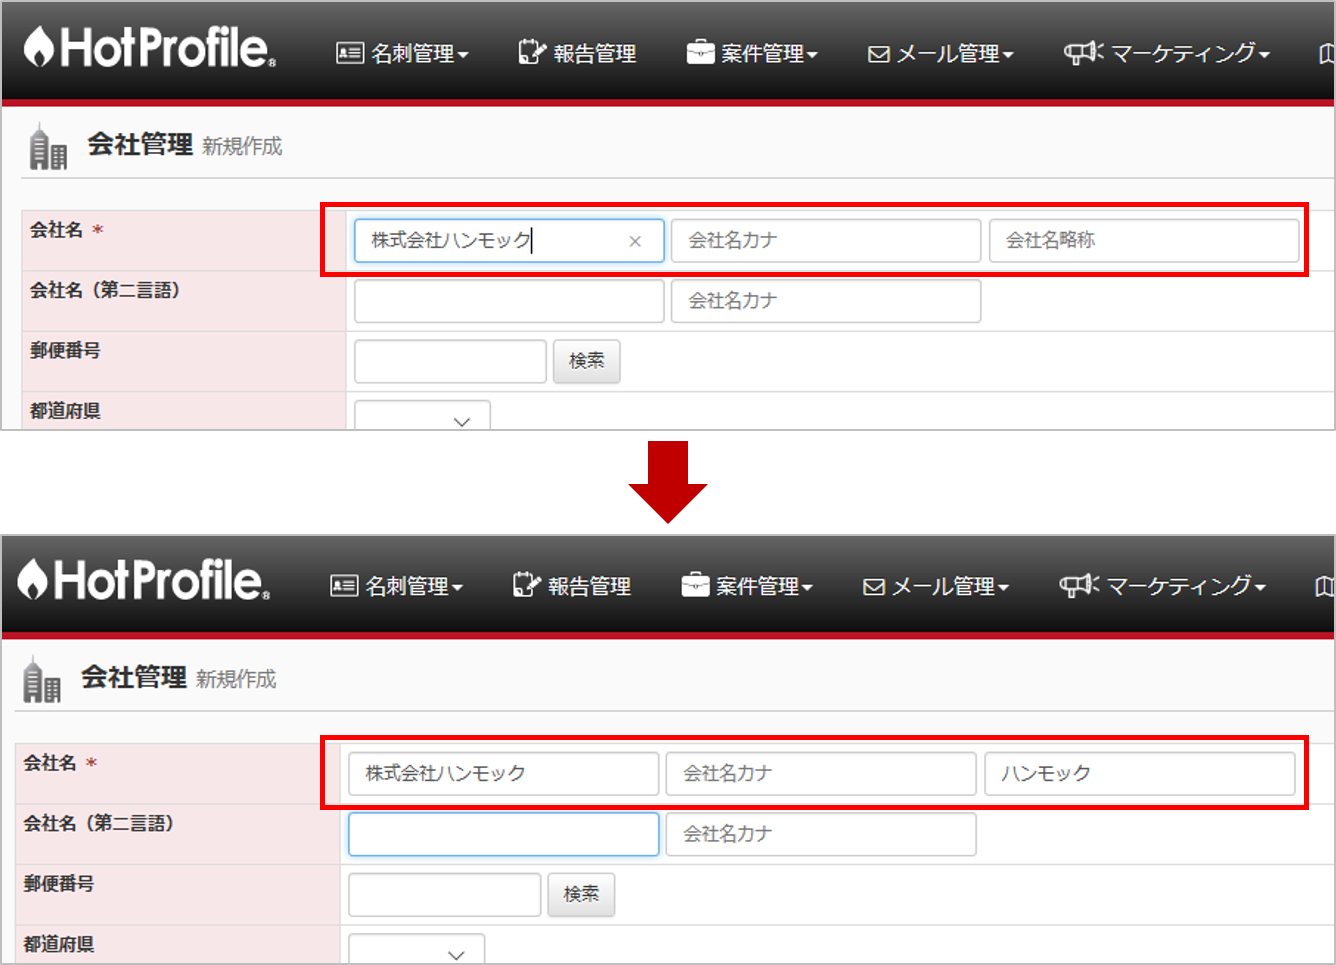
Task: Click report pencil icon beside 報告管理 in lower header
Action: 526,585
